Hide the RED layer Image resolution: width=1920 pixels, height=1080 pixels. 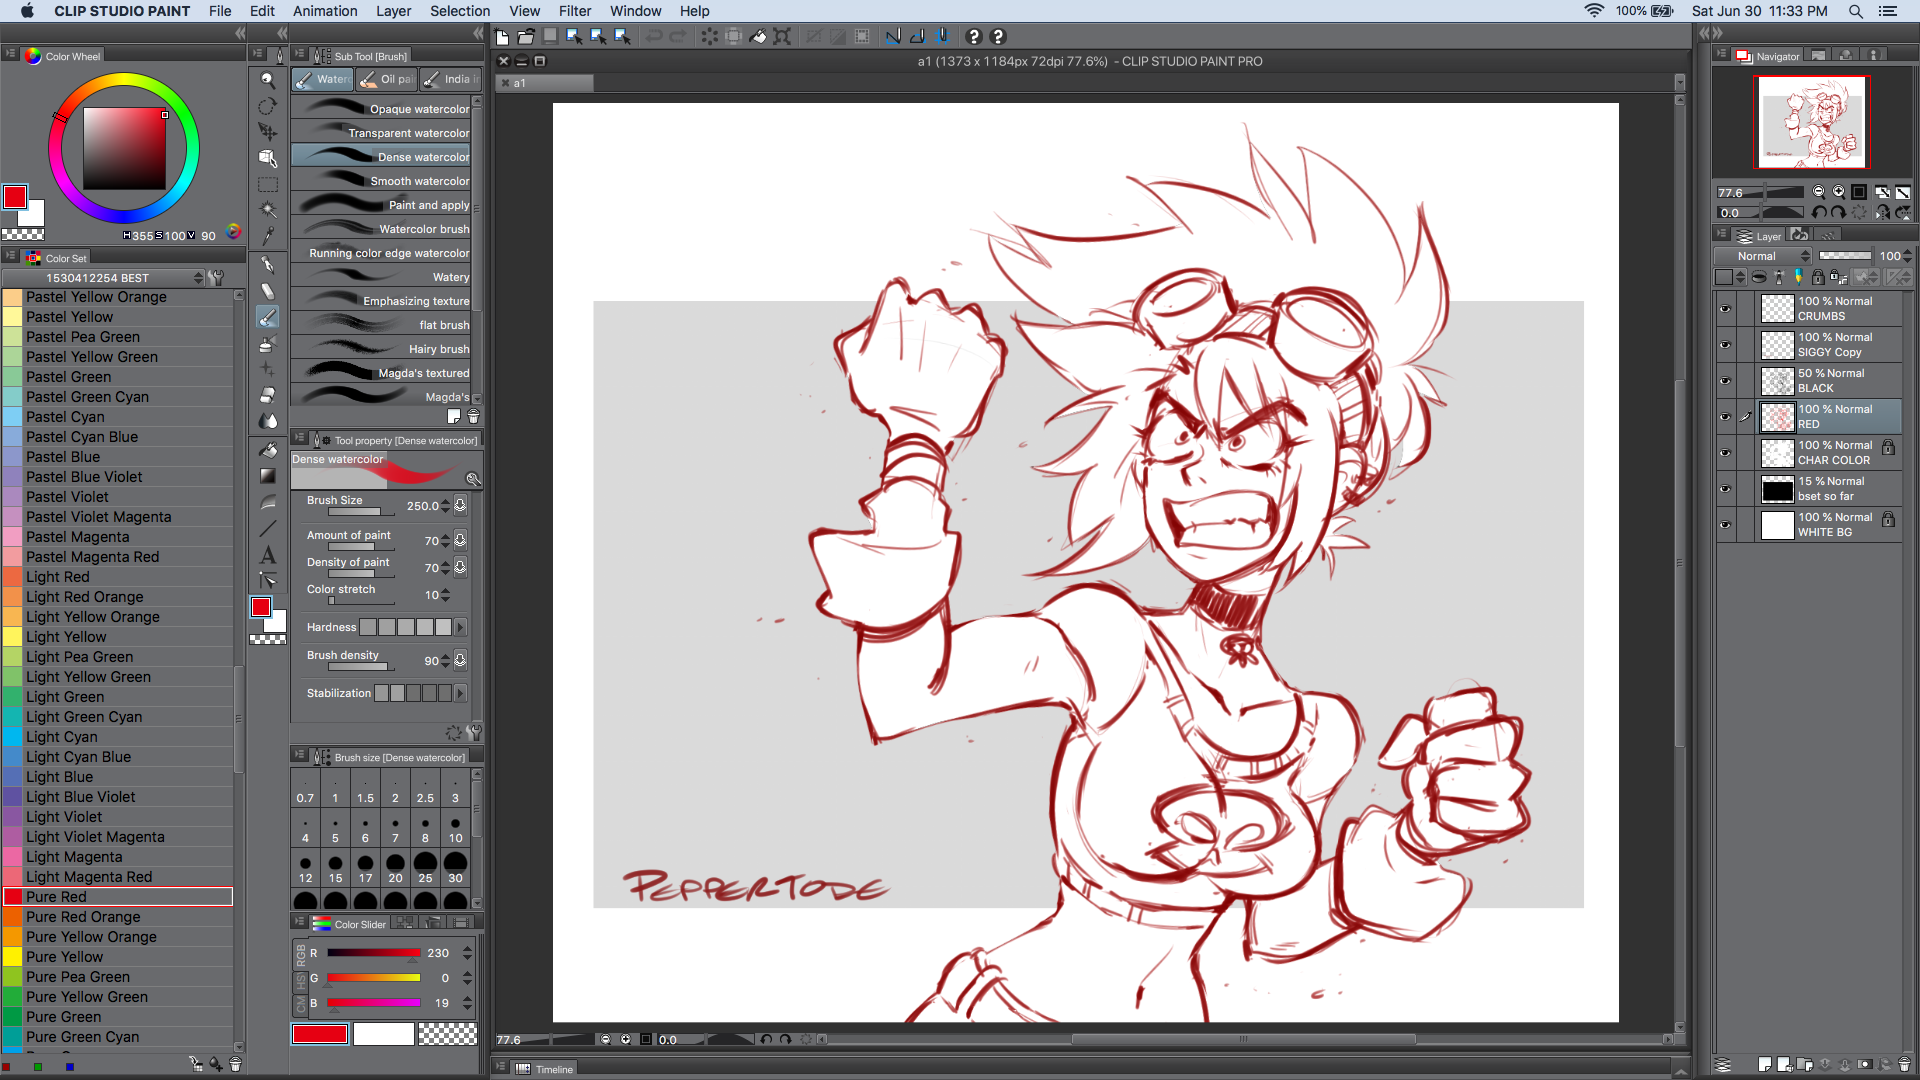click(x=1725, y=417)
